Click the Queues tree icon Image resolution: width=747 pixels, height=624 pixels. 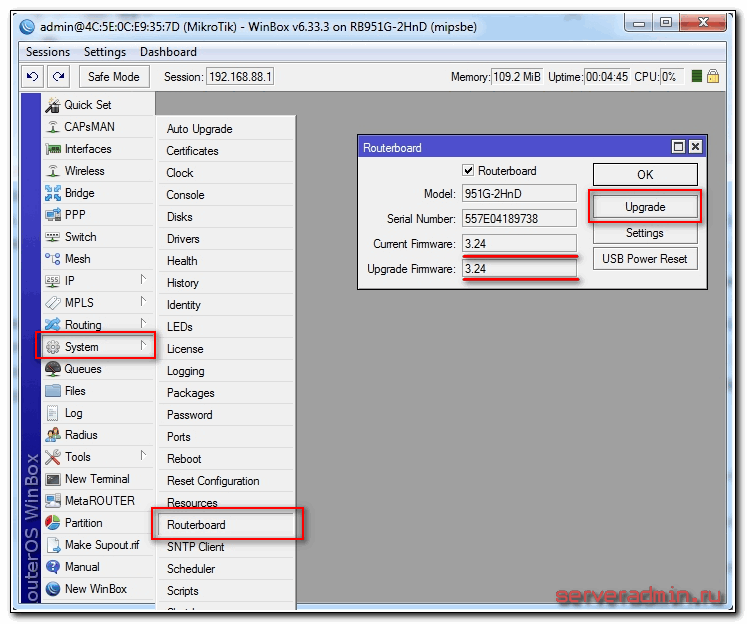click(53, 369)
